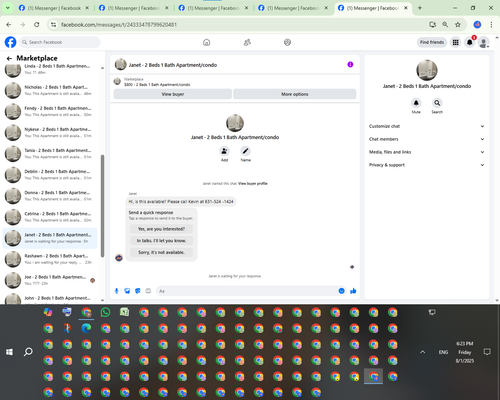Click the Marketplace back arrow
The image size is (500, 400).
click(9, 58)
